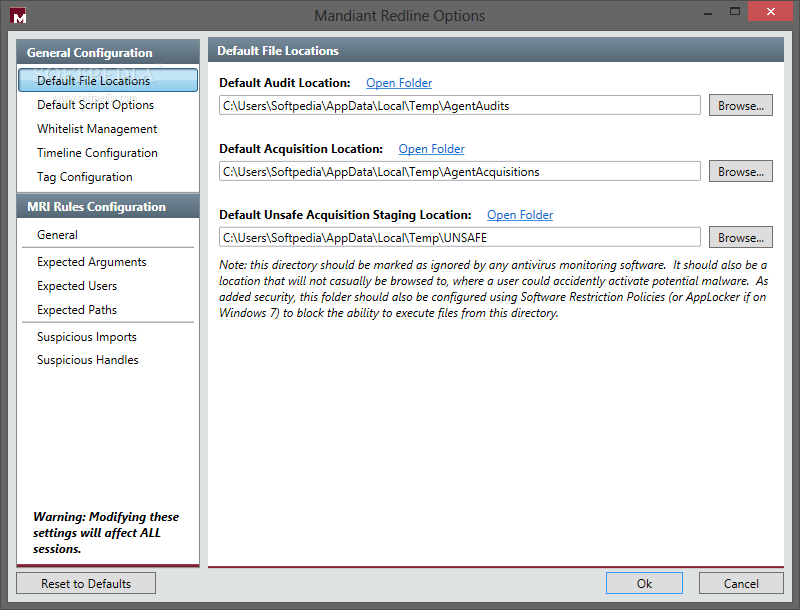The height and width of the screenshot is (610, 800).
Task: Confirm with the Ok button
Action: pyautogui.click(x=644, y=583)
